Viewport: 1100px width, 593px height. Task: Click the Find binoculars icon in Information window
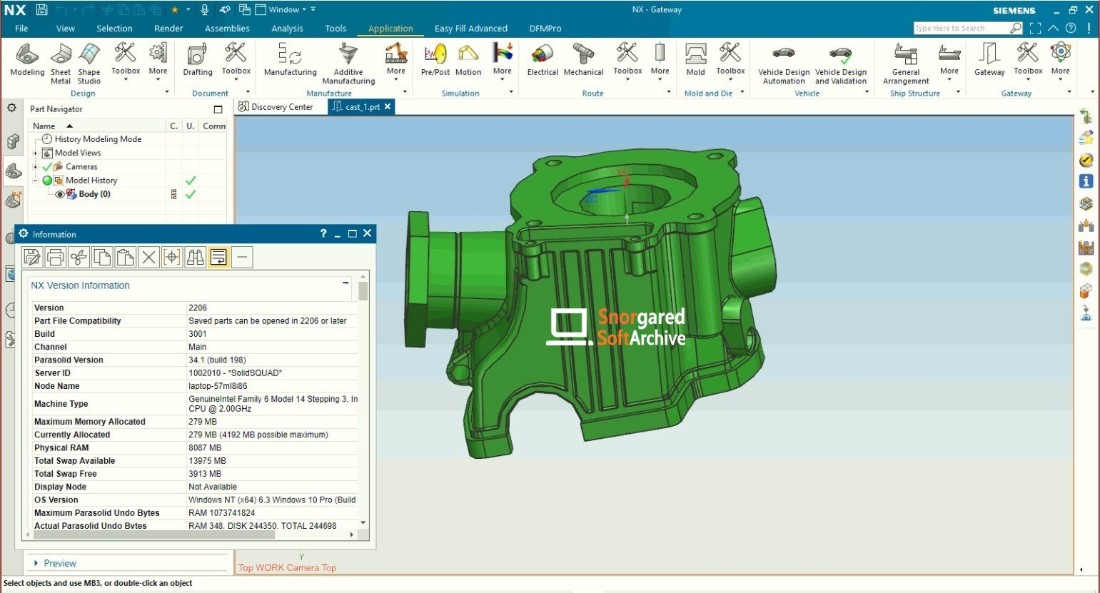tap(195, 258)
